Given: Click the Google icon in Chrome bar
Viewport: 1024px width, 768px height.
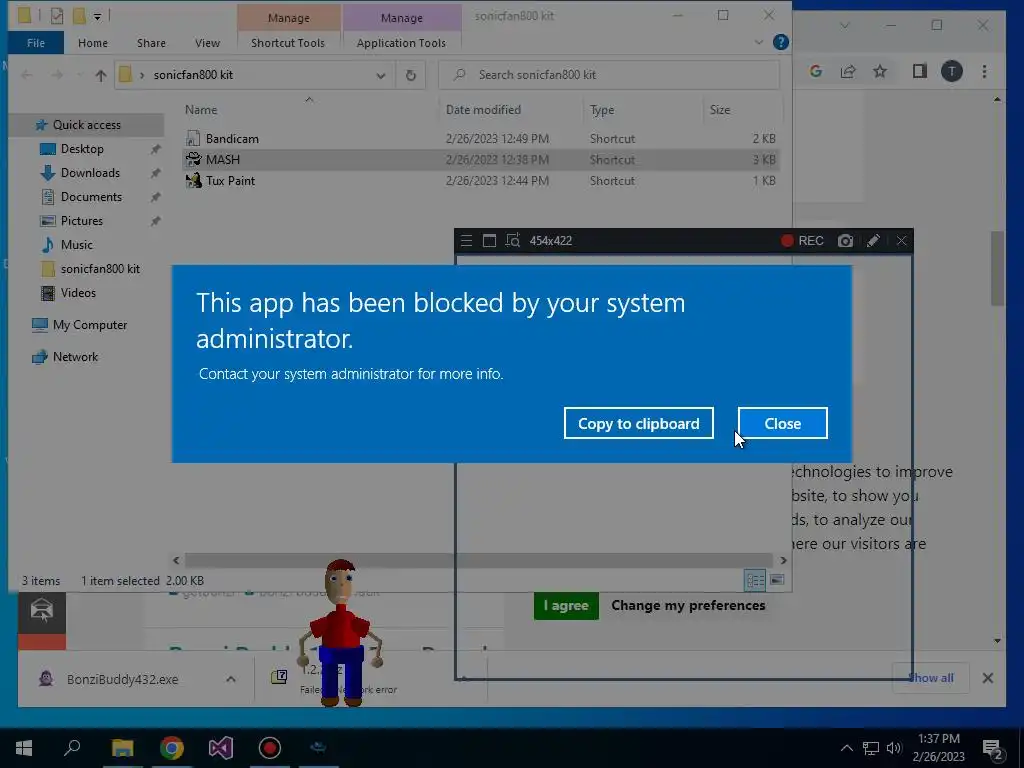Looking at the screenshot, I should 816,71.
